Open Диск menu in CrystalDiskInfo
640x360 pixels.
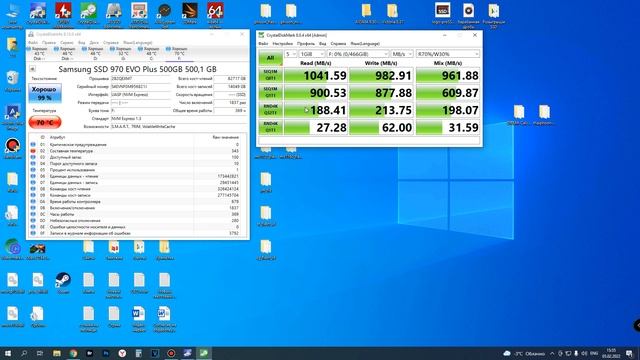[94, 42]
